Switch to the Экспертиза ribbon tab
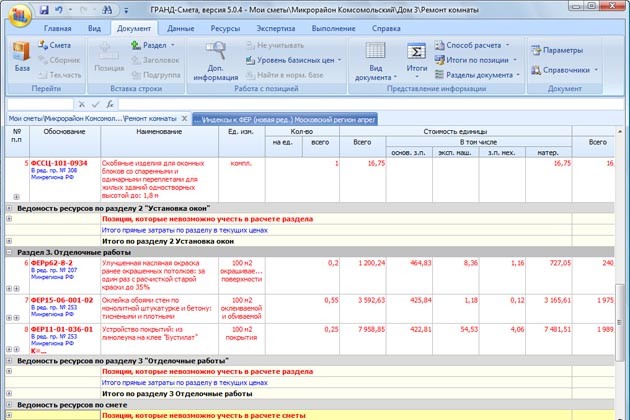This screenshot has width=630, height=420. click(x=276, y=29)
